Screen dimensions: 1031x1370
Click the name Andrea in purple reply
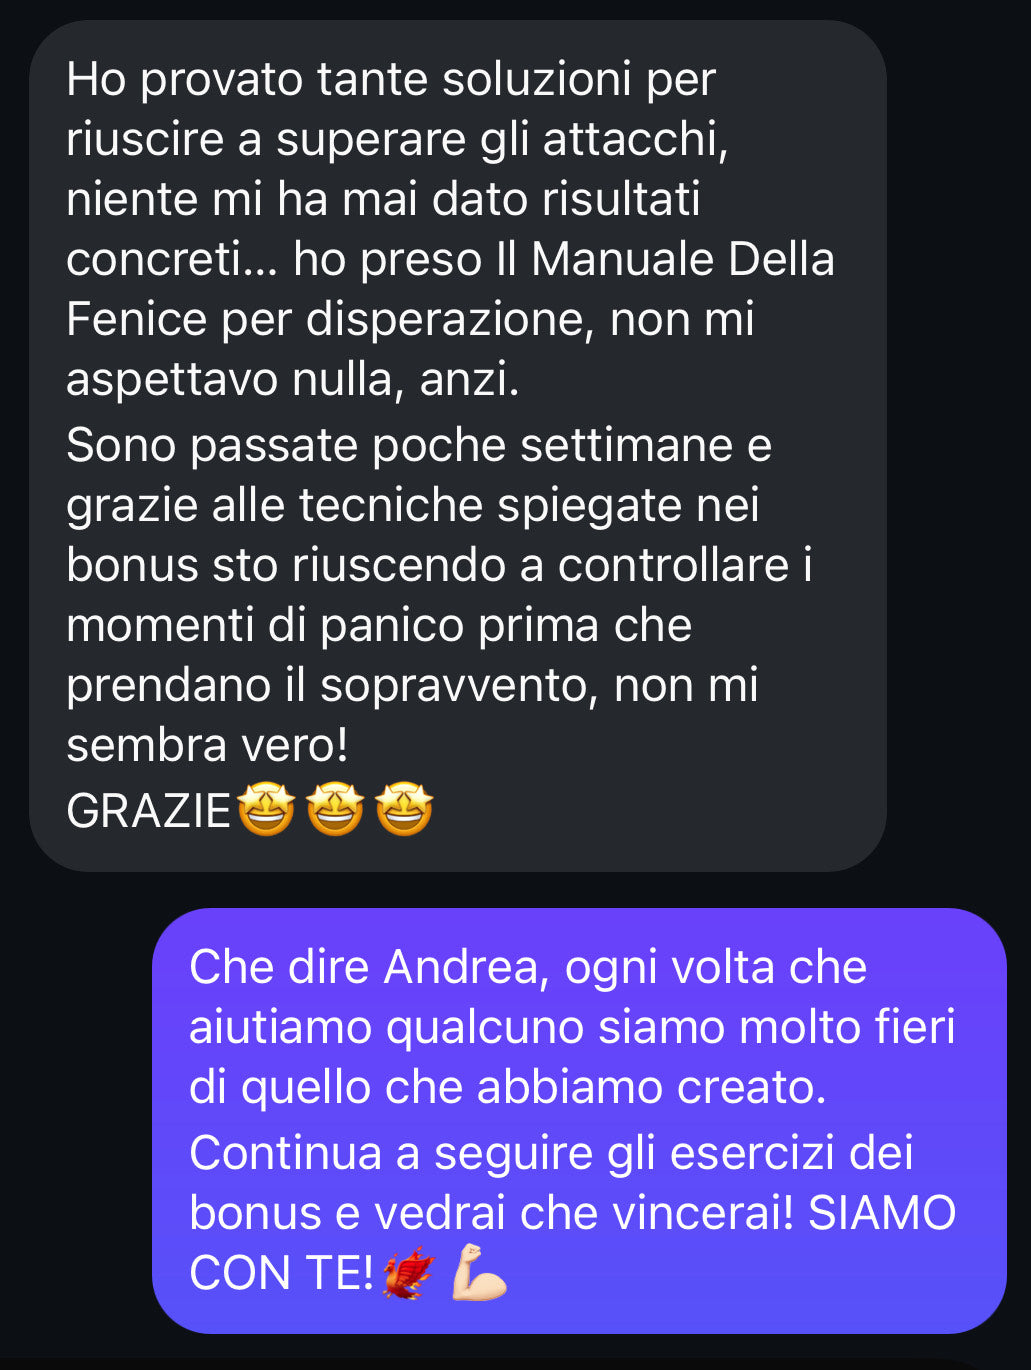(x=467, y=968)
